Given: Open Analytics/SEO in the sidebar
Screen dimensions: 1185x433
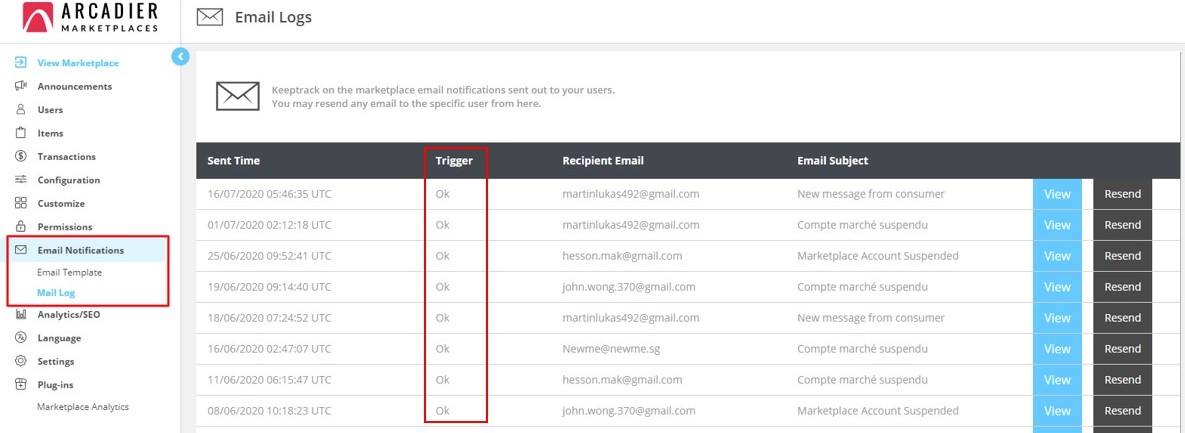Looking at the screenshot, I should [69, 314].
